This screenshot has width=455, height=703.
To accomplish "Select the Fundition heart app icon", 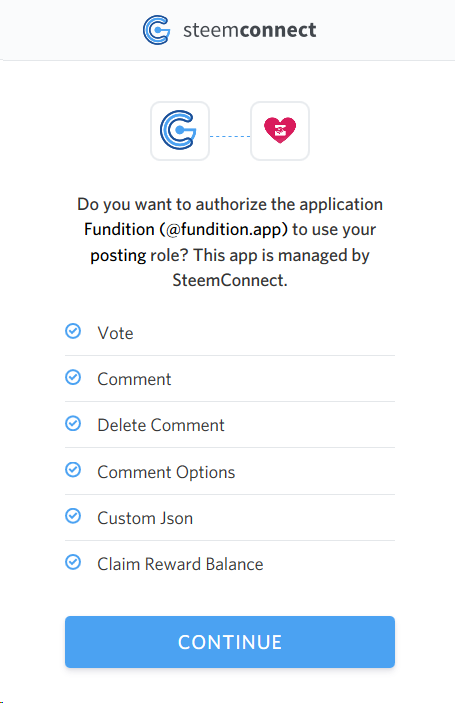I will 280,130.
